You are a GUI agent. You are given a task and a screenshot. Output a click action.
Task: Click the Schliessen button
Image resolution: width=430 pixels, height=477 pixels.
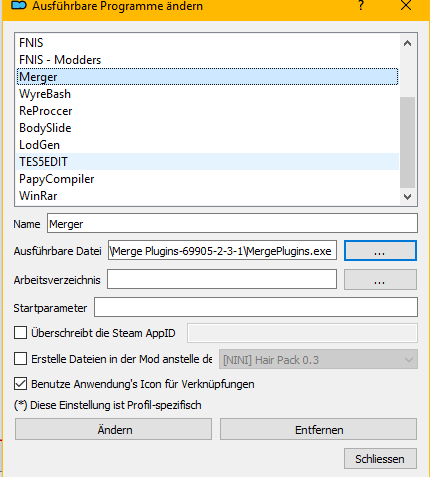380,459
